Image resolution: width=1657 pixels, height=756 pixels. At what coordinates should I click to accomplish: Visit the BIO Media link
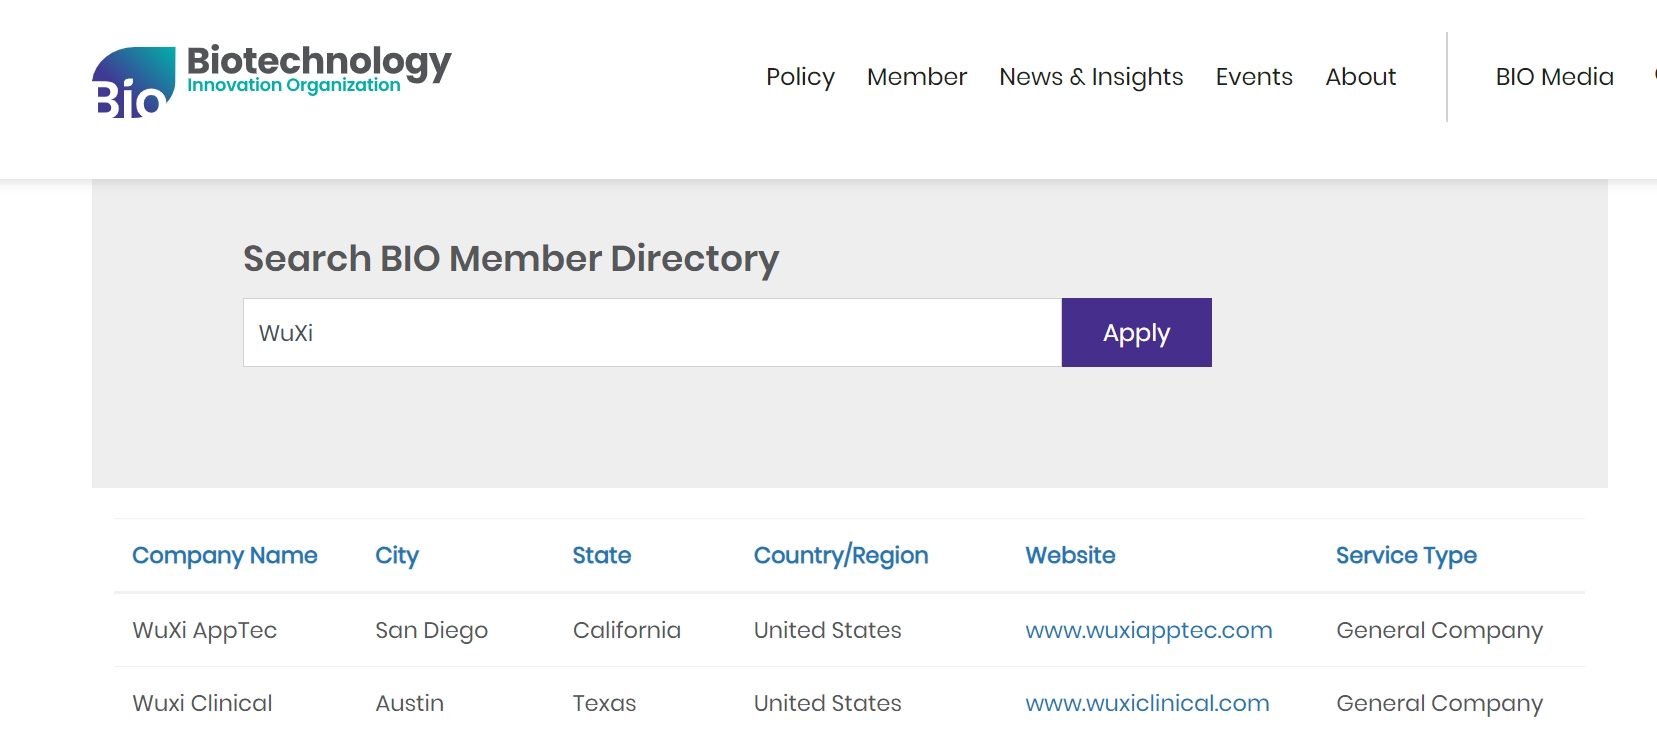1554,77
